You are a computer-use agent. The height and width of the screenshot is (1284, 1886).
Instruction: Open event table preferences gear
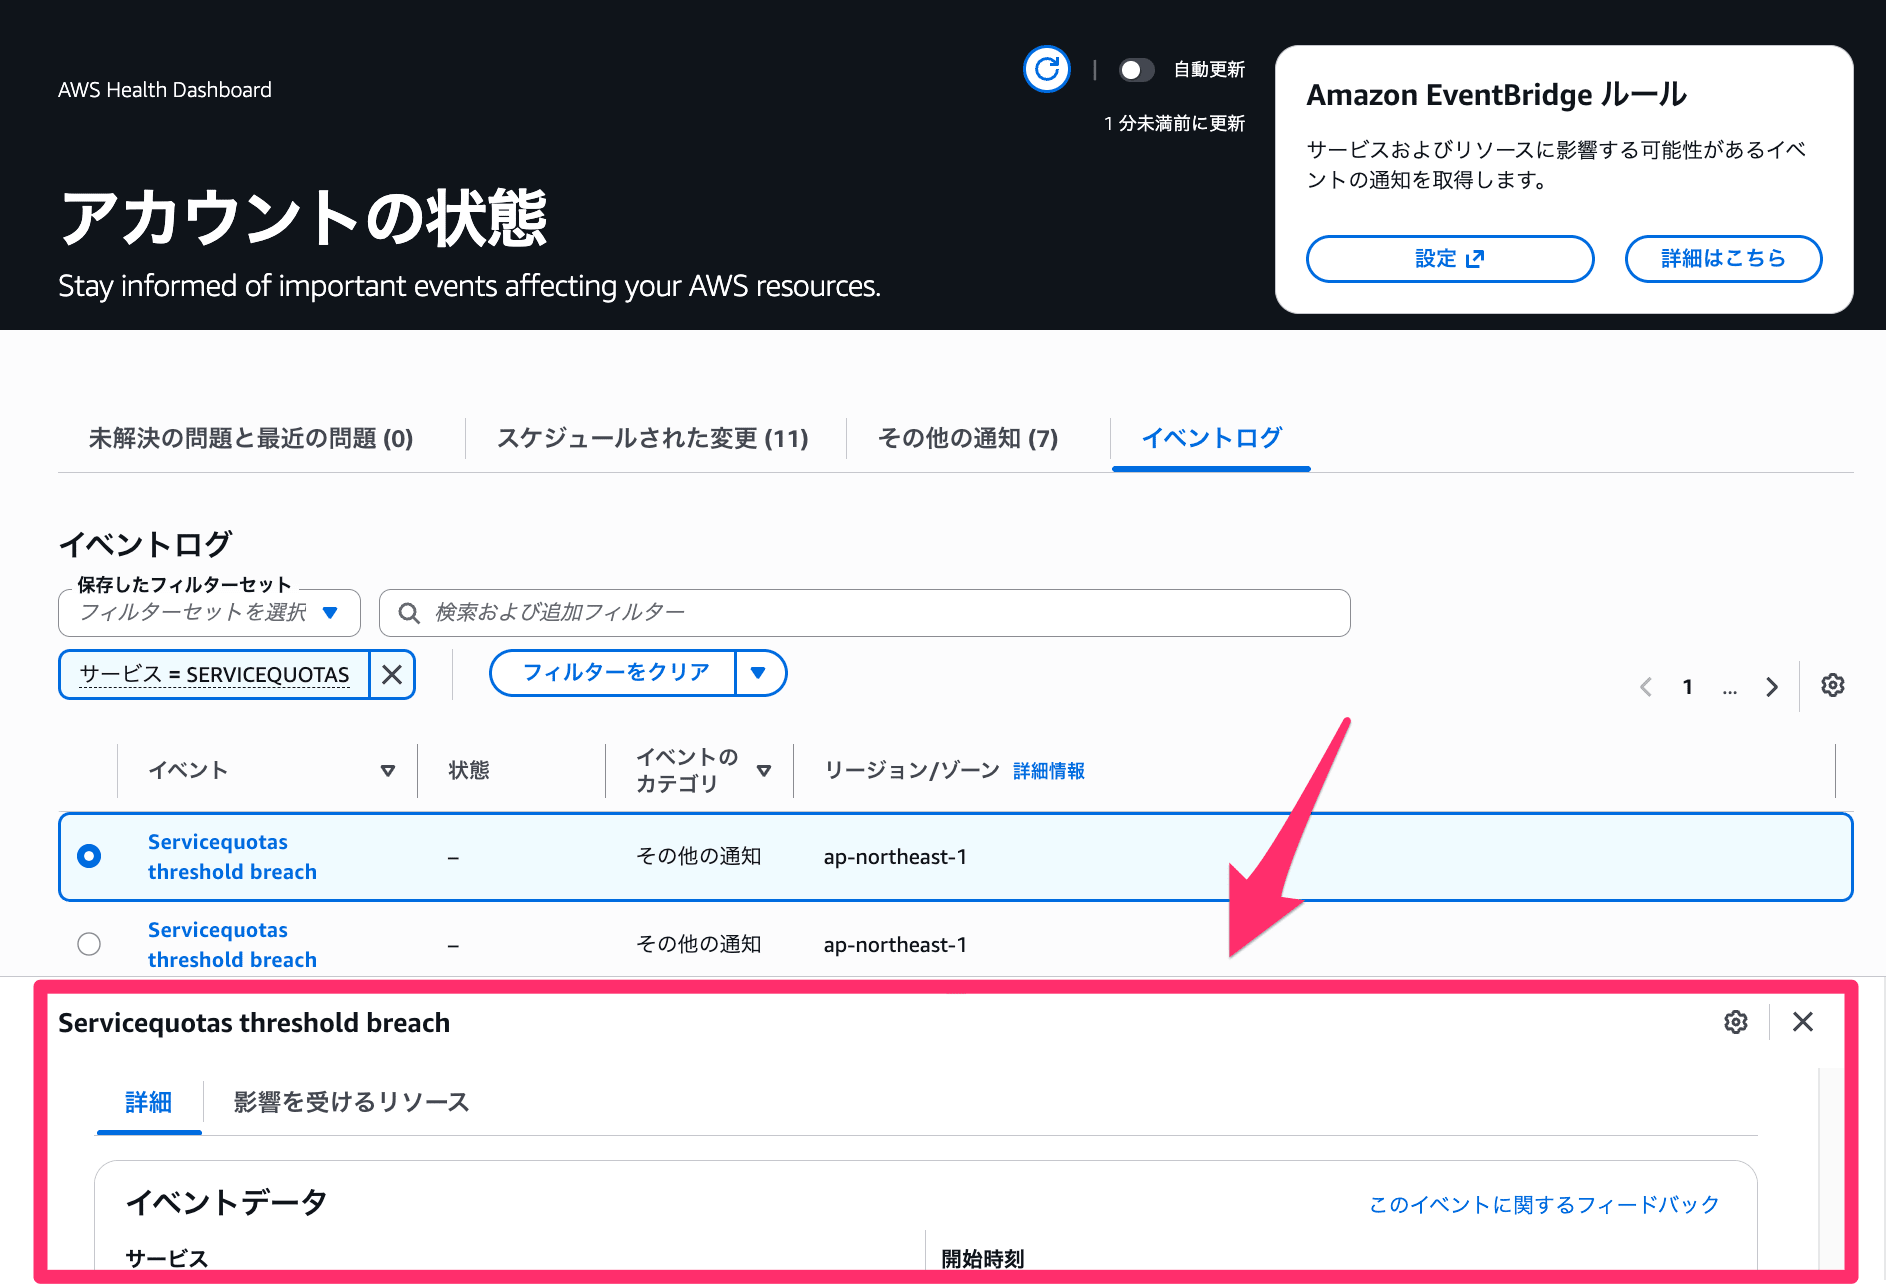pos(1833,685)
